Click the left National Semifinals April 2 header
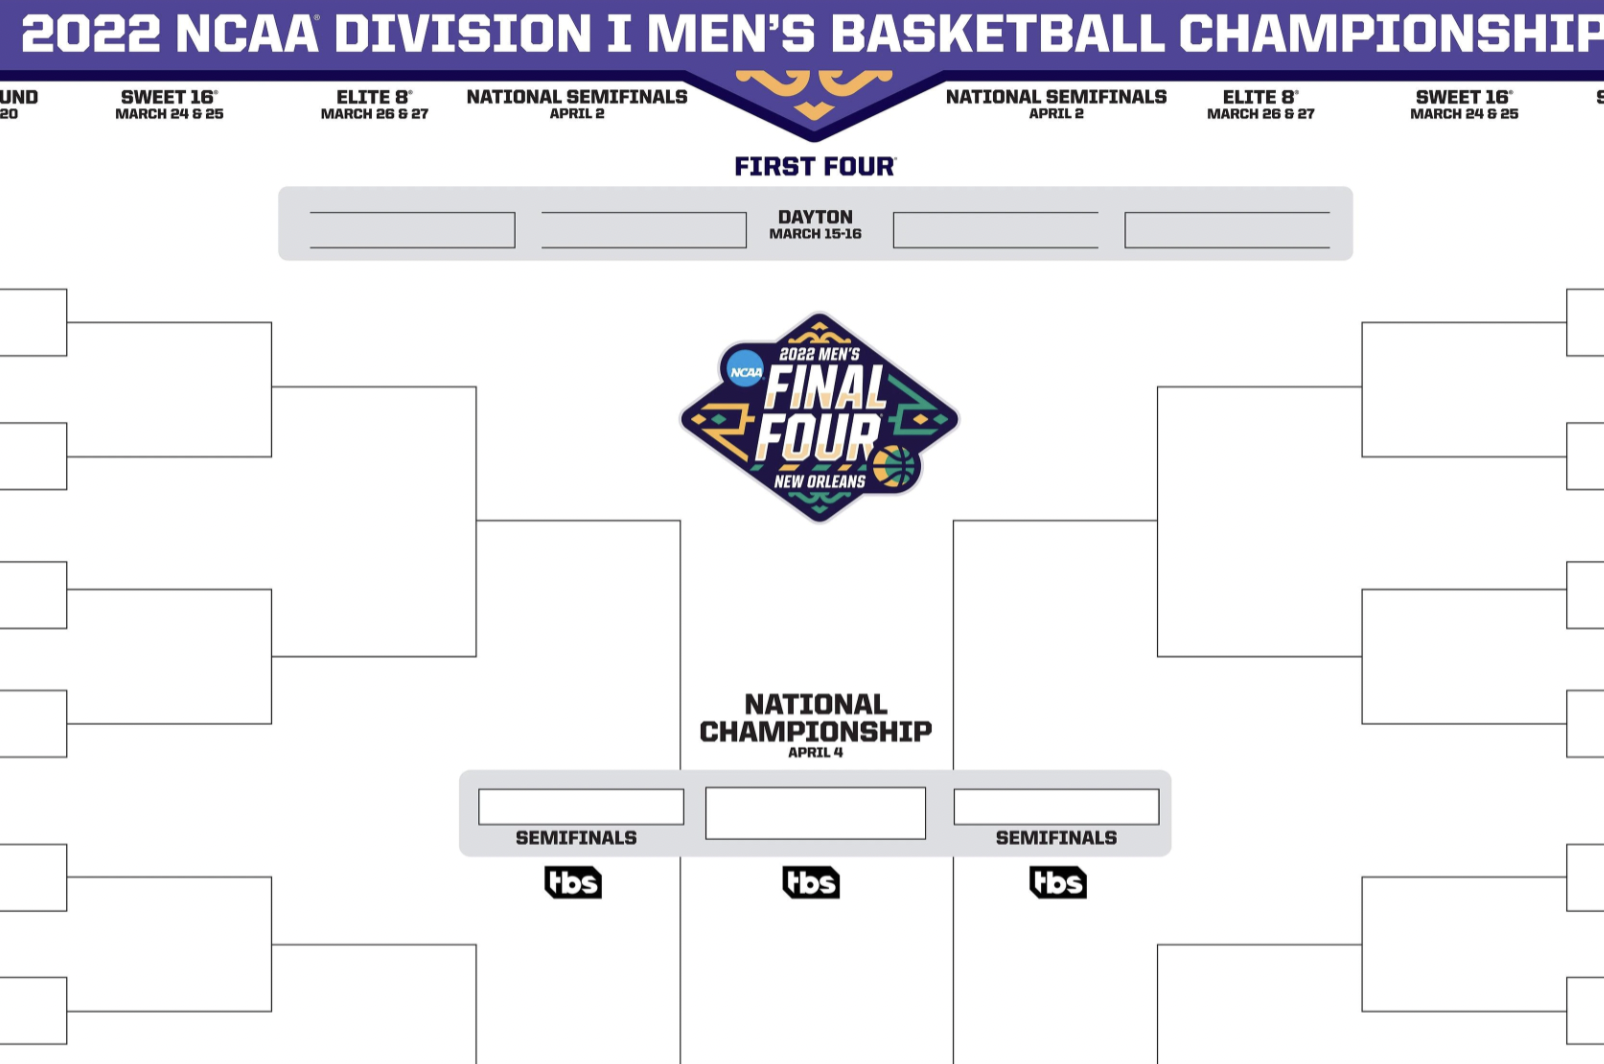The image size is (1604, 1064). click(577, 104)
